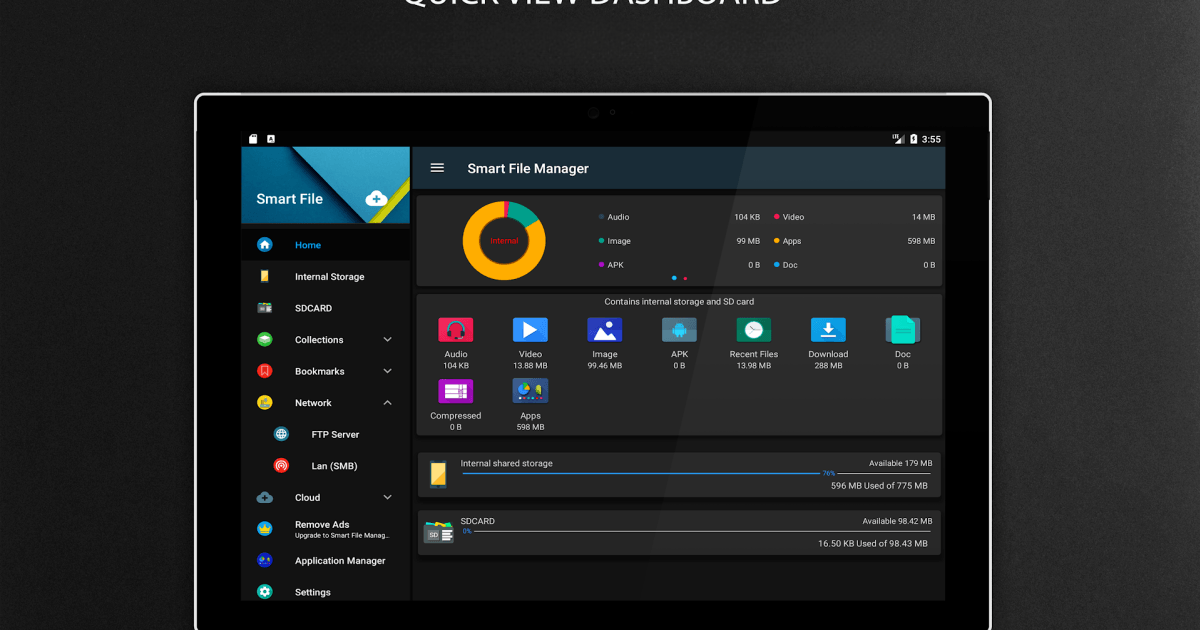Open the Audio category icon

[455, 329]
